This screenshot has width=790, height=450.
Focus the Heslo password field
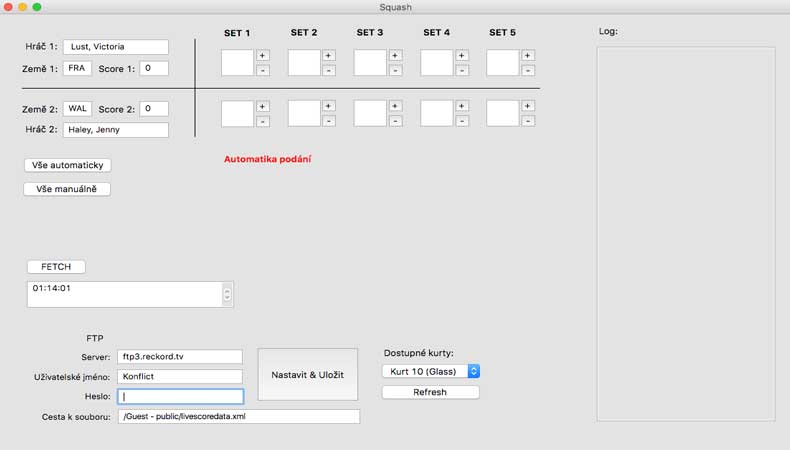pyautogui.click(x=180, y=396)
